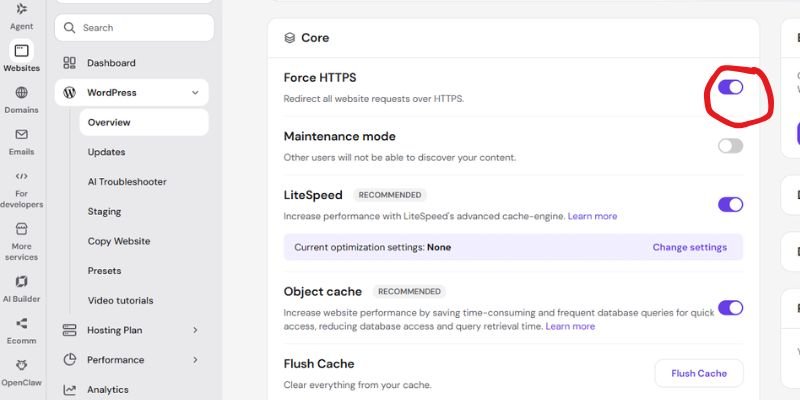
Task: Click the Dashboard grid icon
Action: click(69, 63)
